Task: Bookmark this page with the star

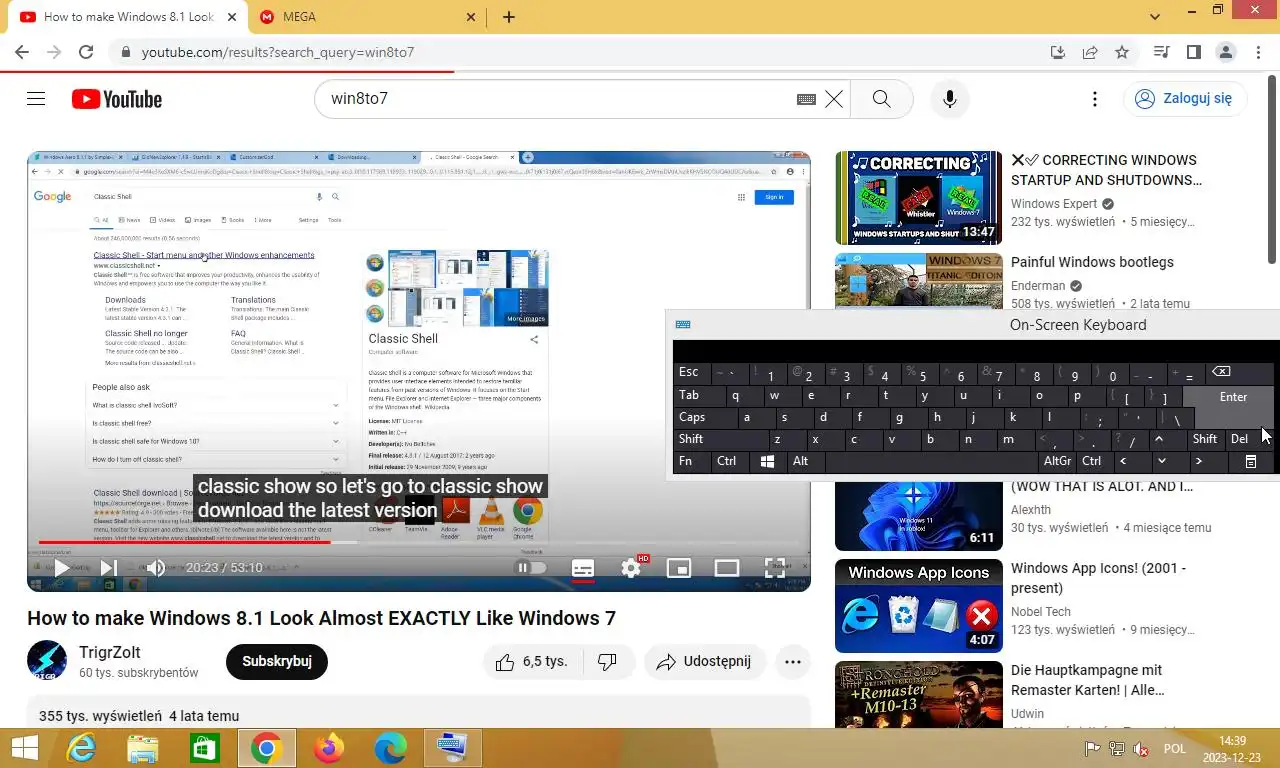Action: (1122, 52)
